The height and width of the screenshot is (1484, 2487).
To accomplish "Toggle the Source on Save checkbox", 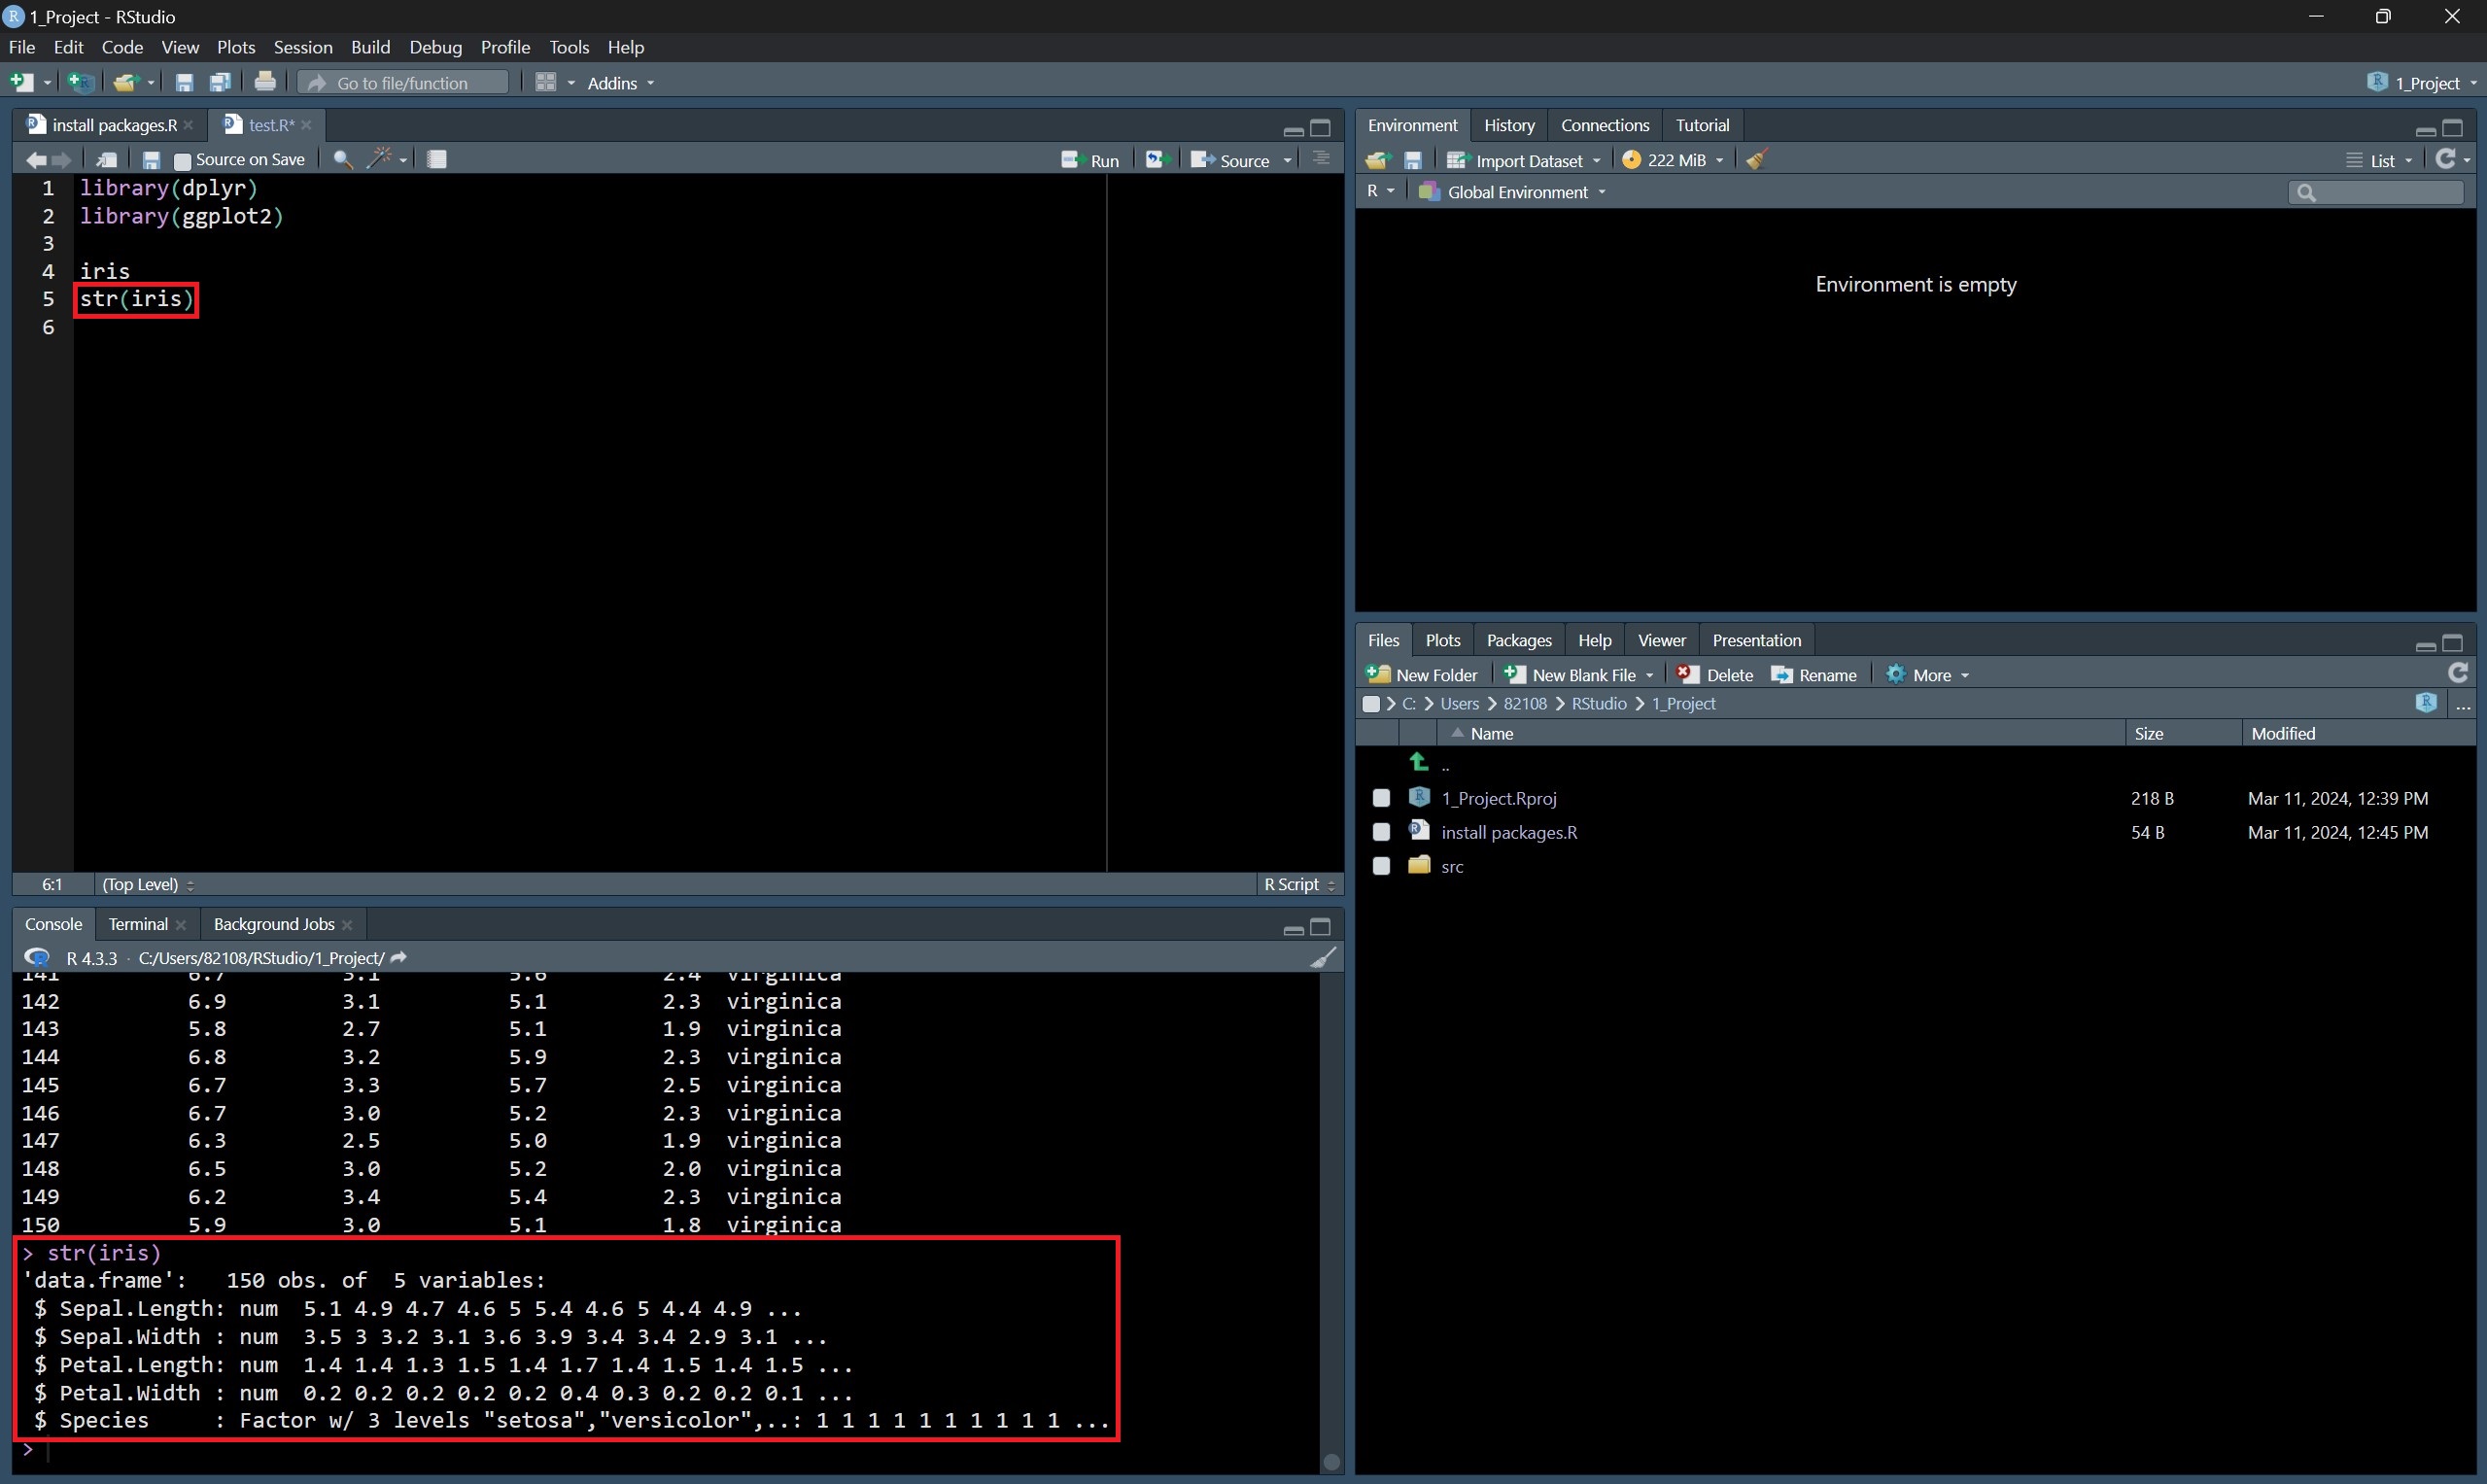I will tap(182, 161).
